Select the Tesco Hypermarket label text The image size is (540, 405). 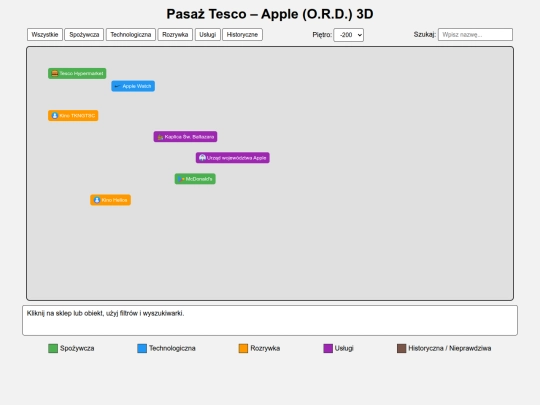point(81,73)
